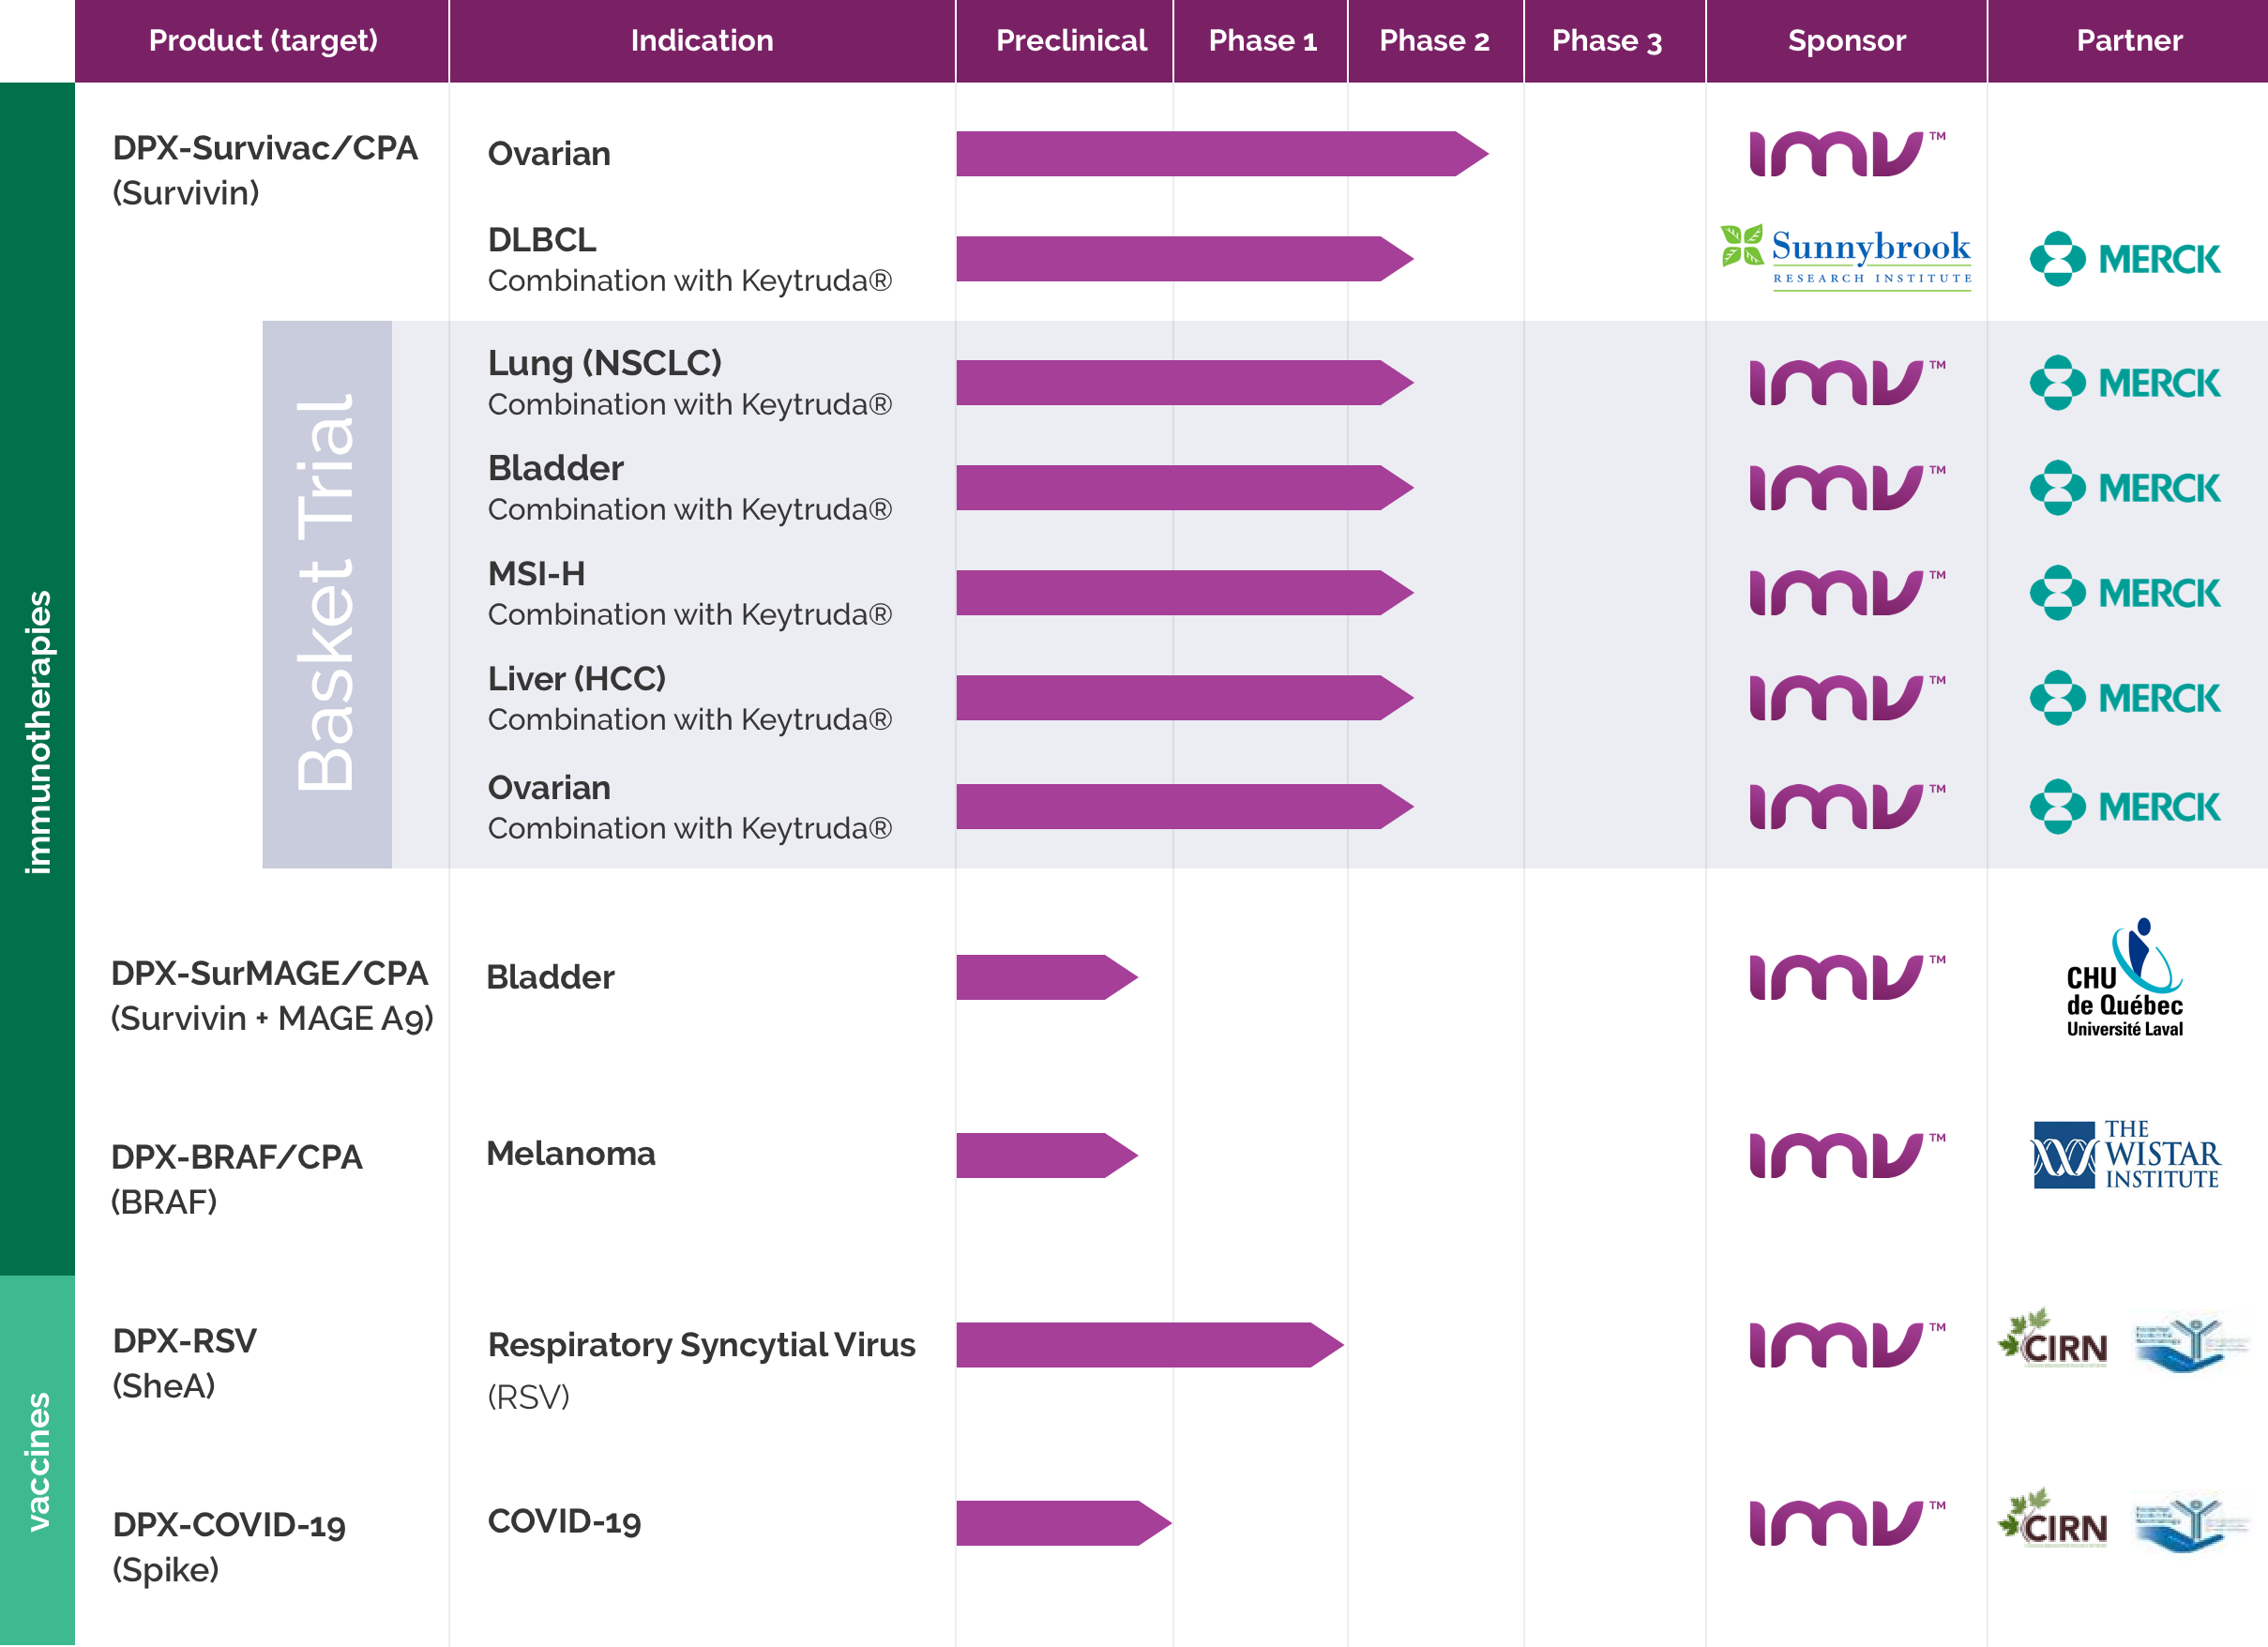The width and height of the screenshot is (2268, 1647).
Task: Click the Sponsor column header
Action: point(1846,41)
